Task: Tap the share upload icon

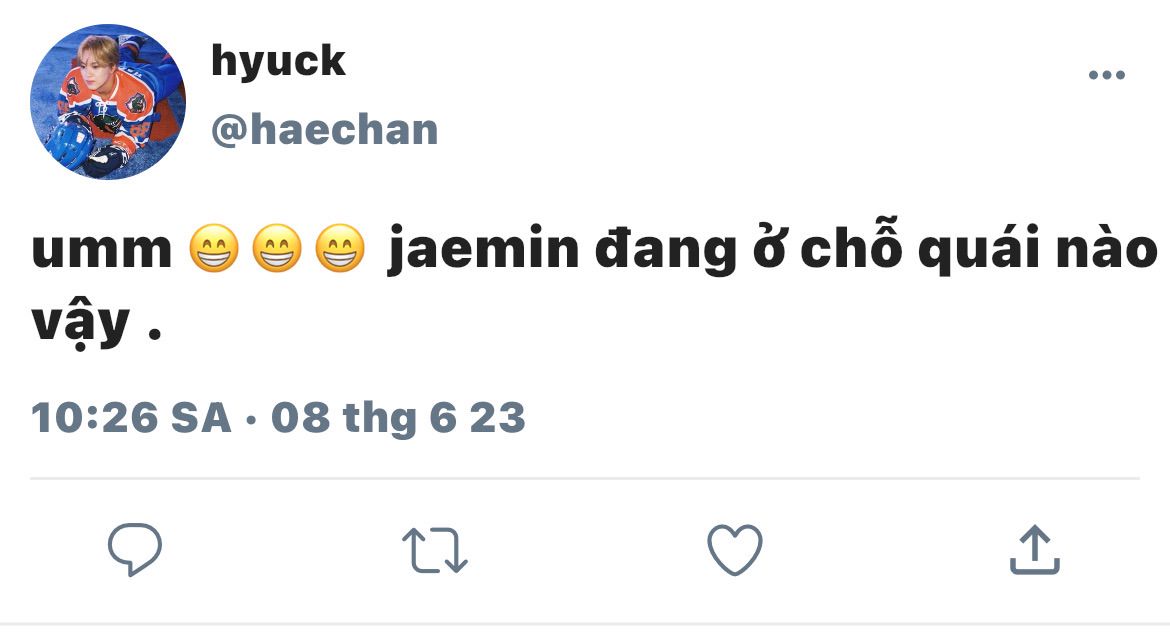Action: click(1035, 549)
